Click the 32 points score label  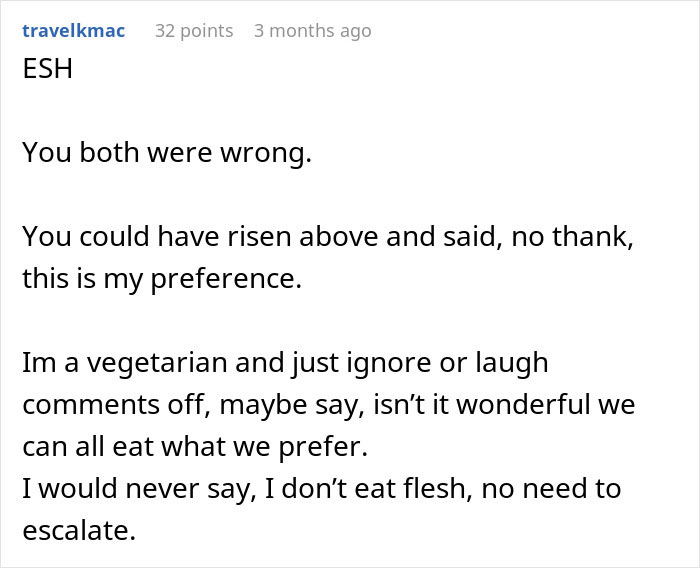coord(194,30)
